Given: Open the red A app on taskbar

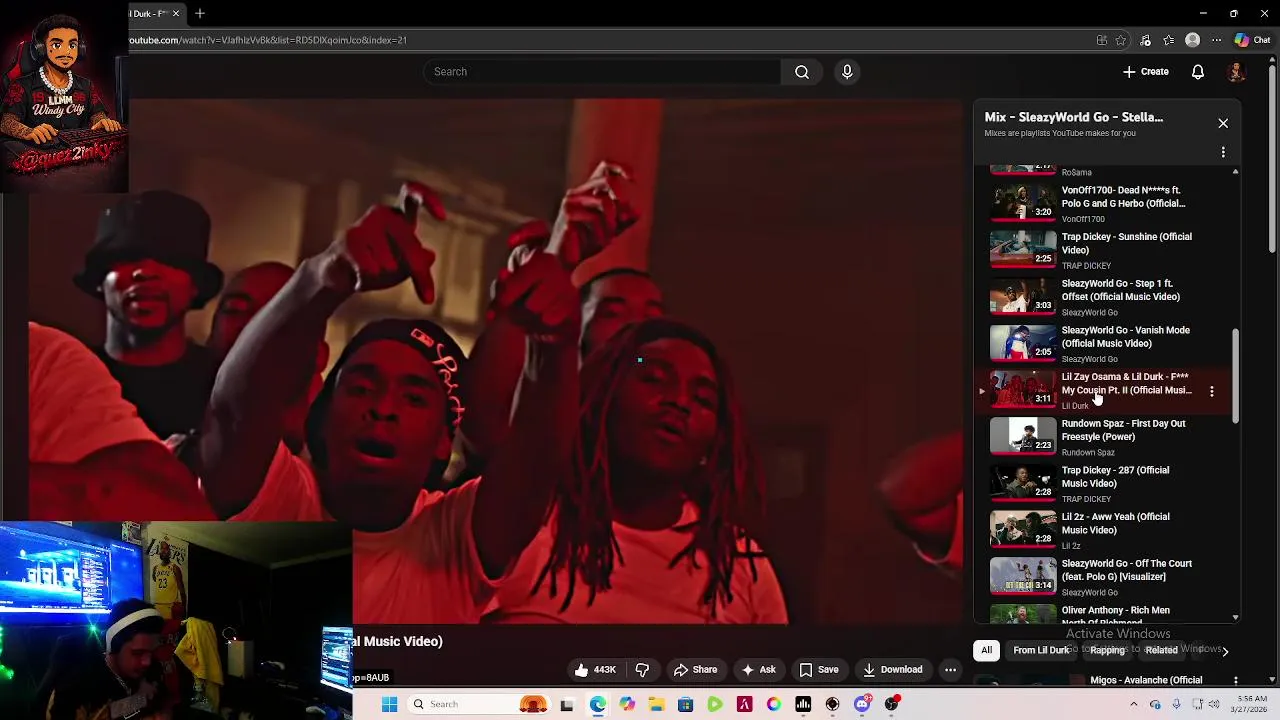Looking at the screenshot, I should coord(744,704).
